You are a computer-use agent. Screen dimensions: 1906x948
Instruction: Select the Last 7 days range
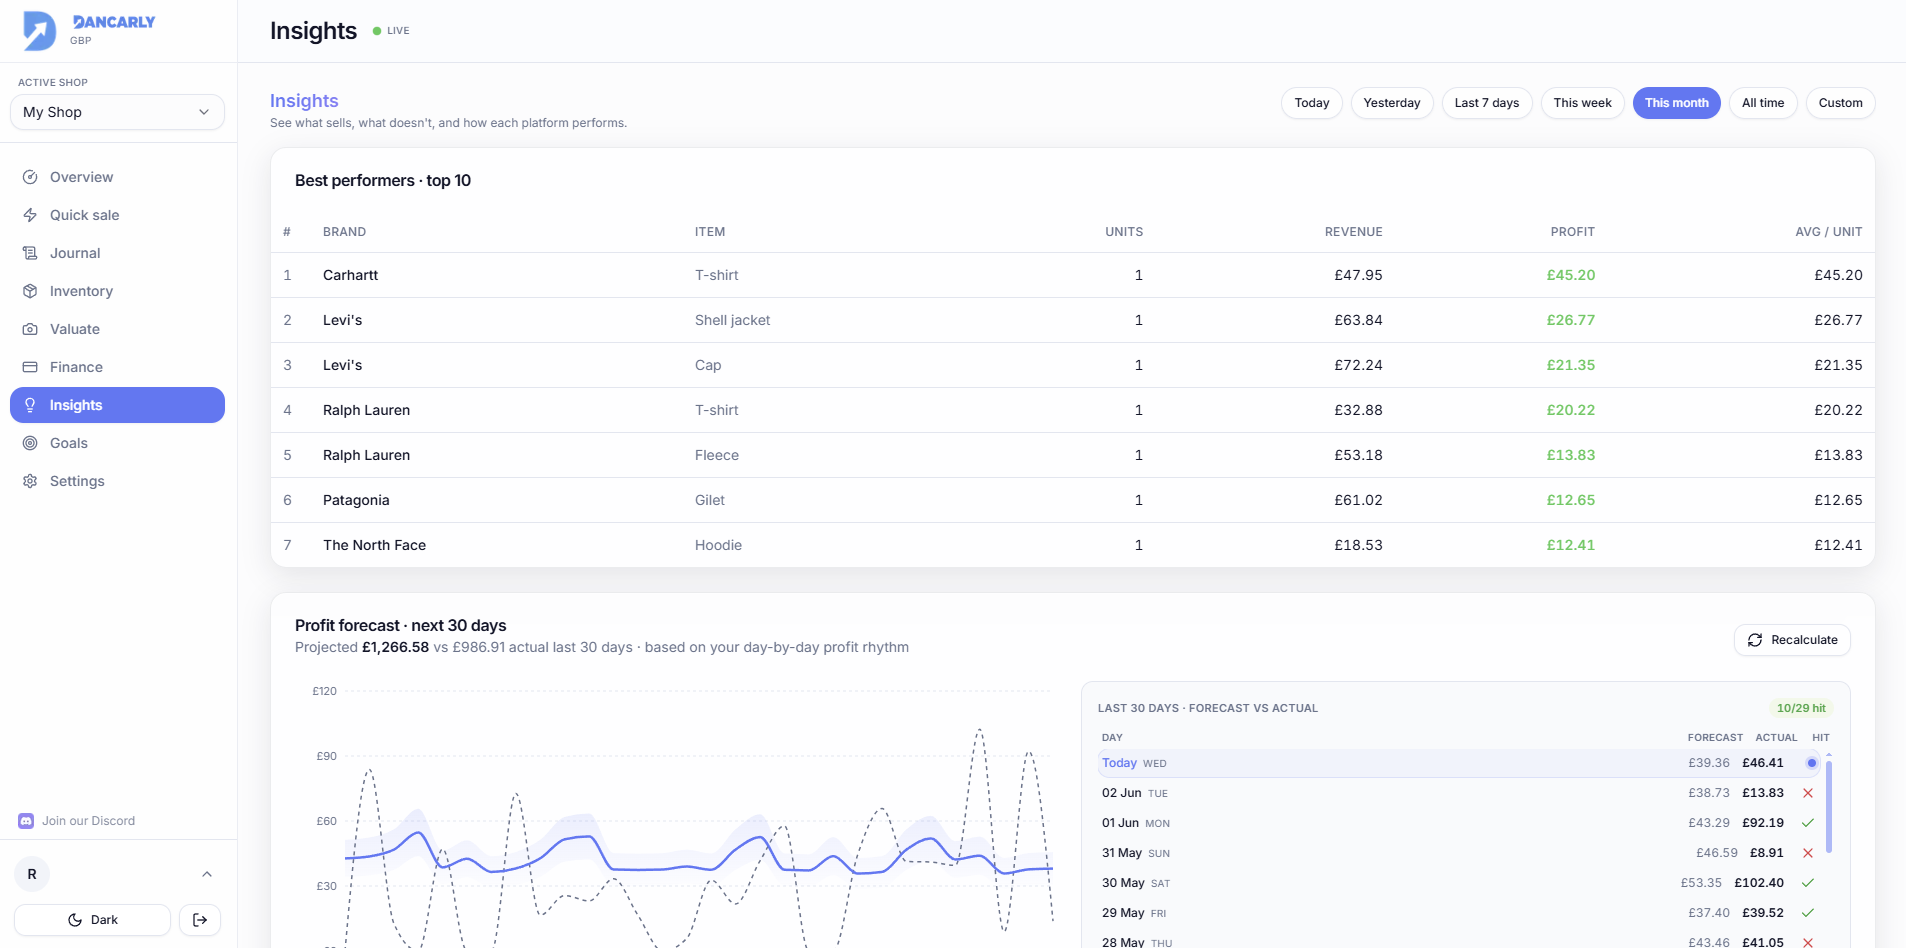coord(1487,103)
